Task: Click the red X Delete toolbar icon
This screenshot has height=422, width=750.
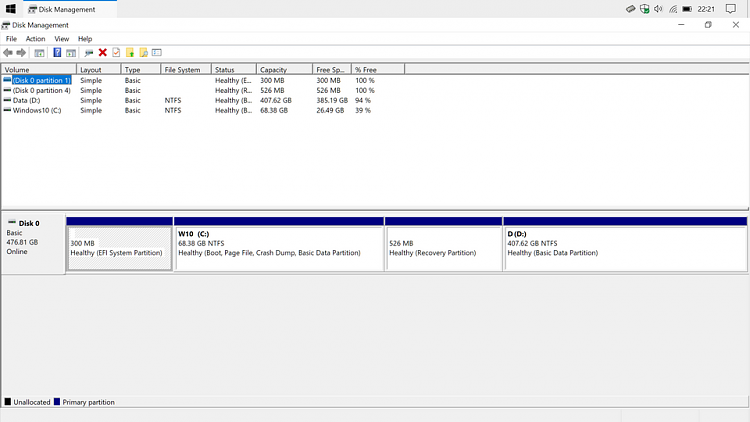Action: click(102, 52)
